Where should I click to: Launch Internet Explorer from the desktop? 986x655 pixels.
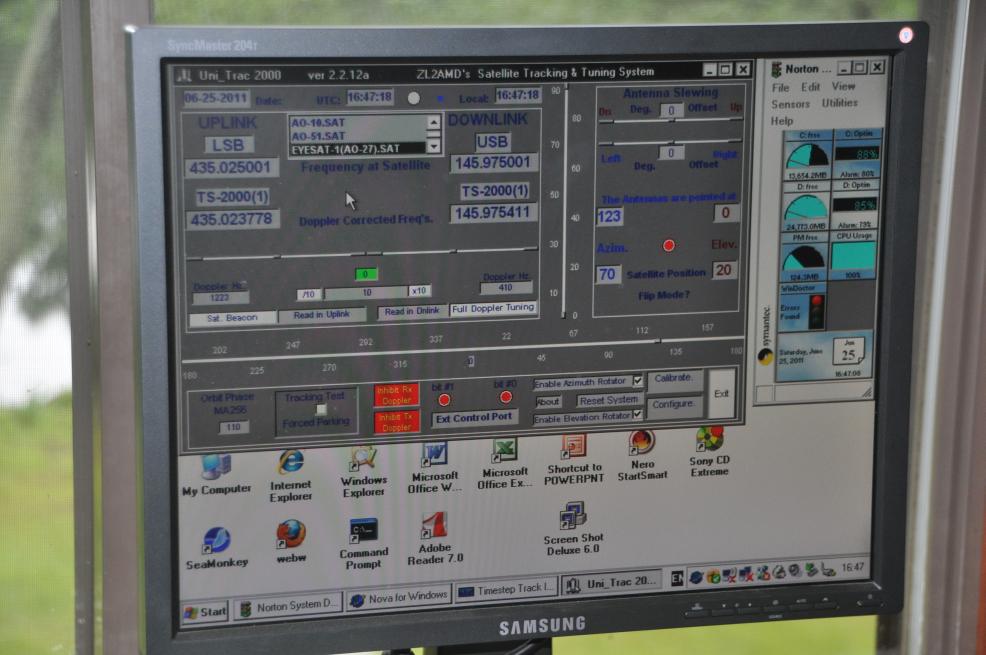291,475
